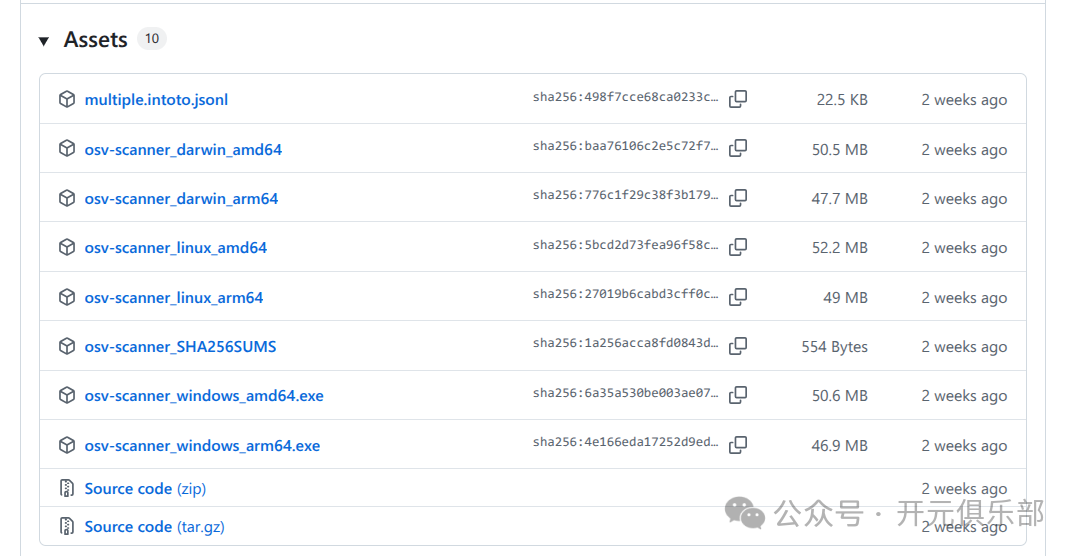Click zip file icon beside Source code (tar.gz)
Image resolution: width=1078 pixels, height=556 pixels.
[67, 526]
